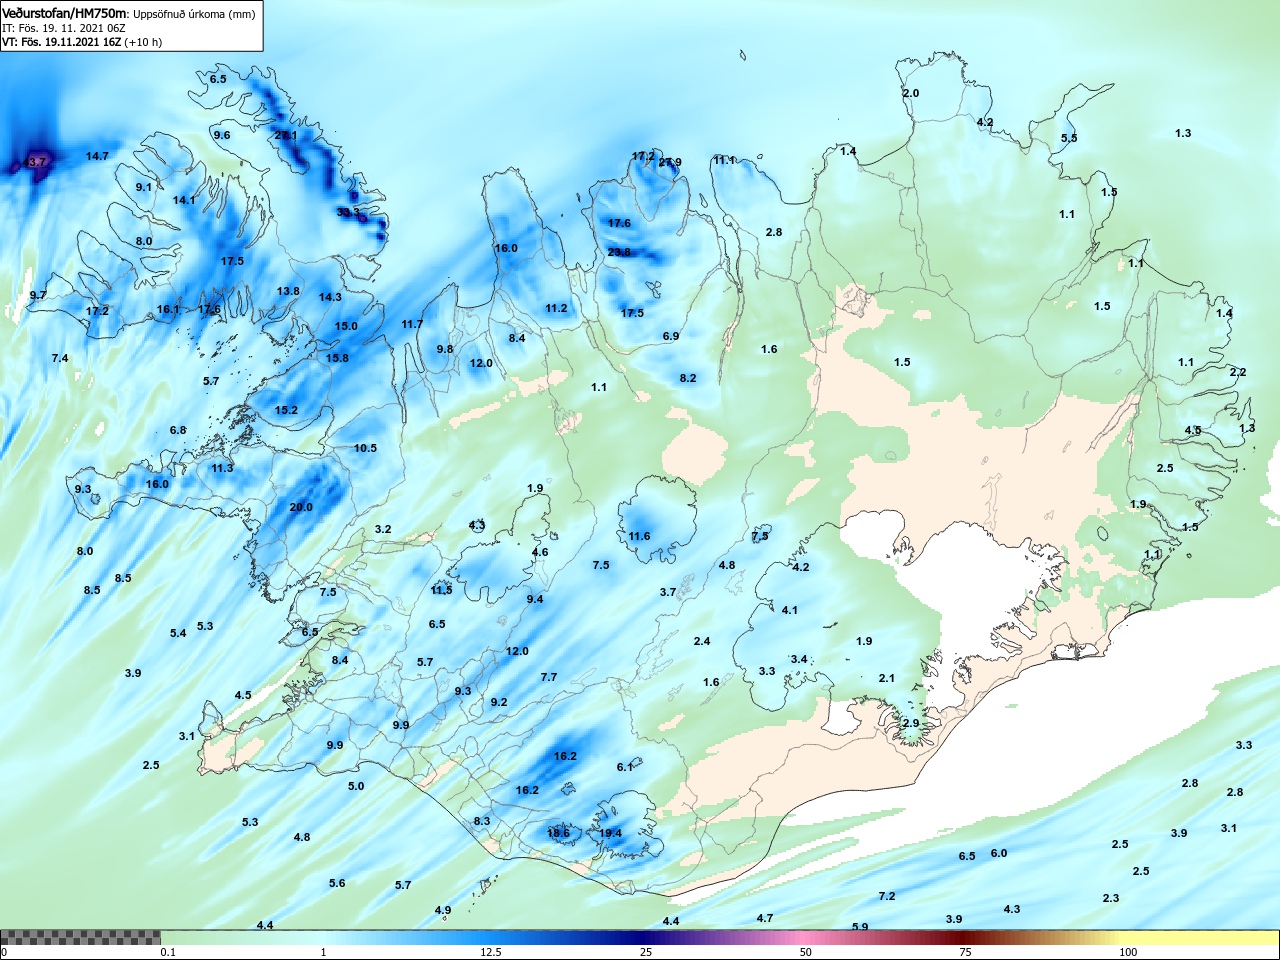This screenshot has width=1280, height=960.
Task: Click the 14.3 map value
Action: pos(330,297)
